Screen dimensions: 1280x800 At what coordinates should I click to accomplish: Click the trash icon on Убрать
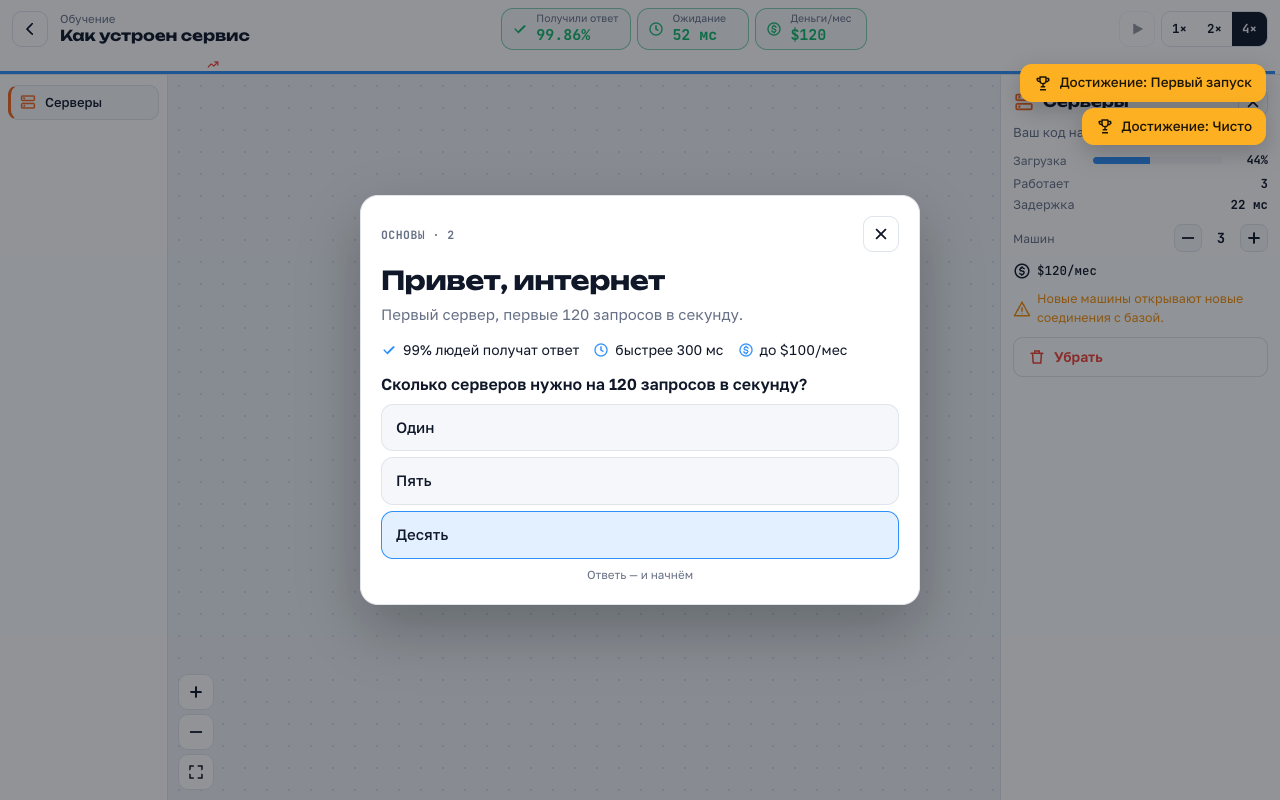1037,357
